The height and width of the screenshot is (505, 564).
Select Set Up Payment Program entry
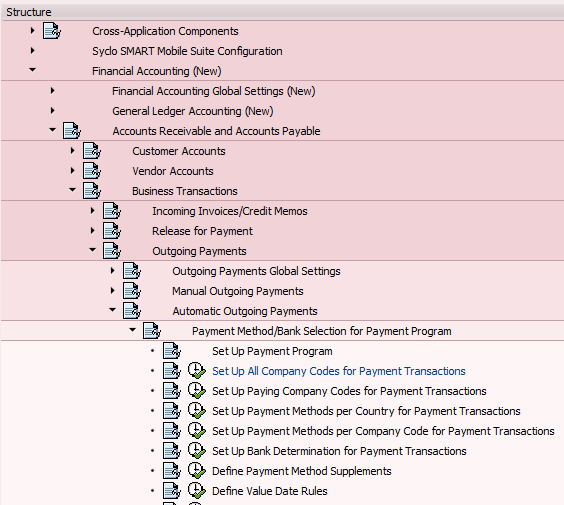pos(272,351)
